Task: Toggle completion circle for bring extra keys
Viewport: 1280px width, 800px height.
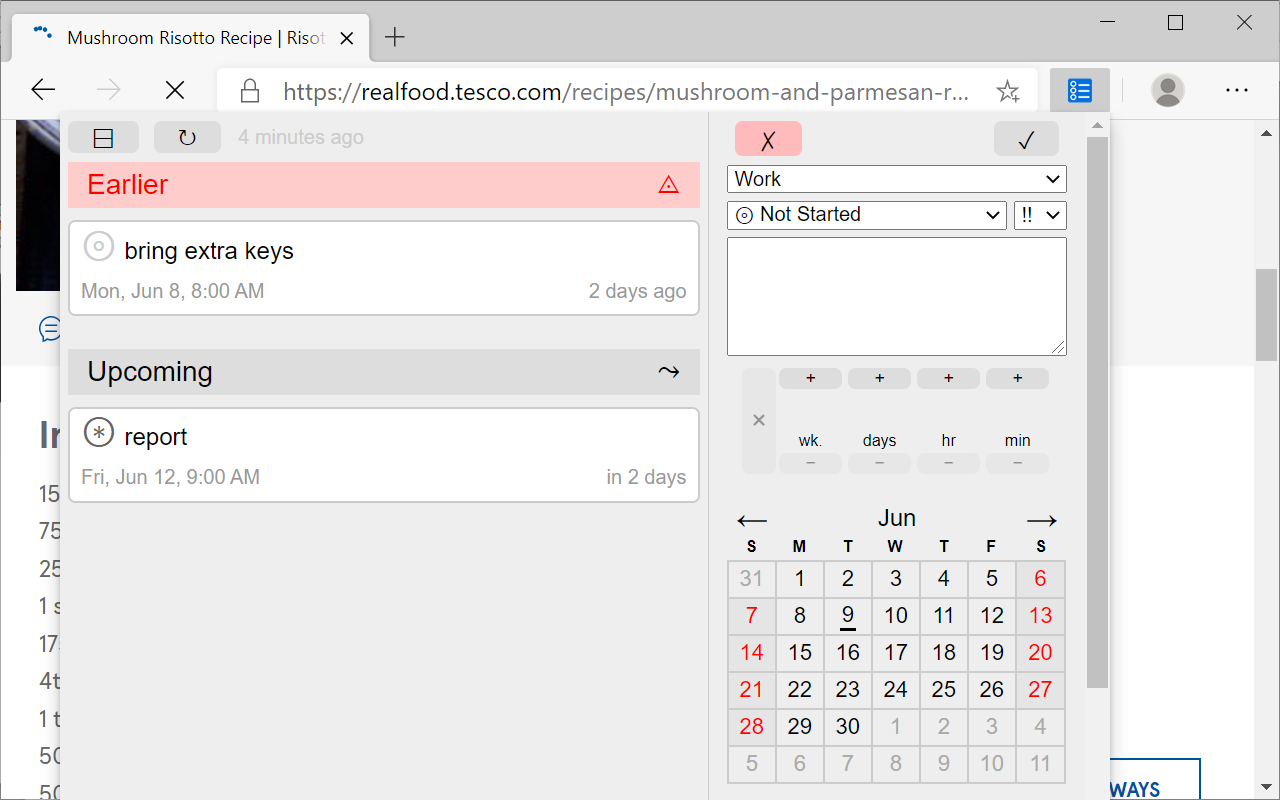Action: (99, 246)
